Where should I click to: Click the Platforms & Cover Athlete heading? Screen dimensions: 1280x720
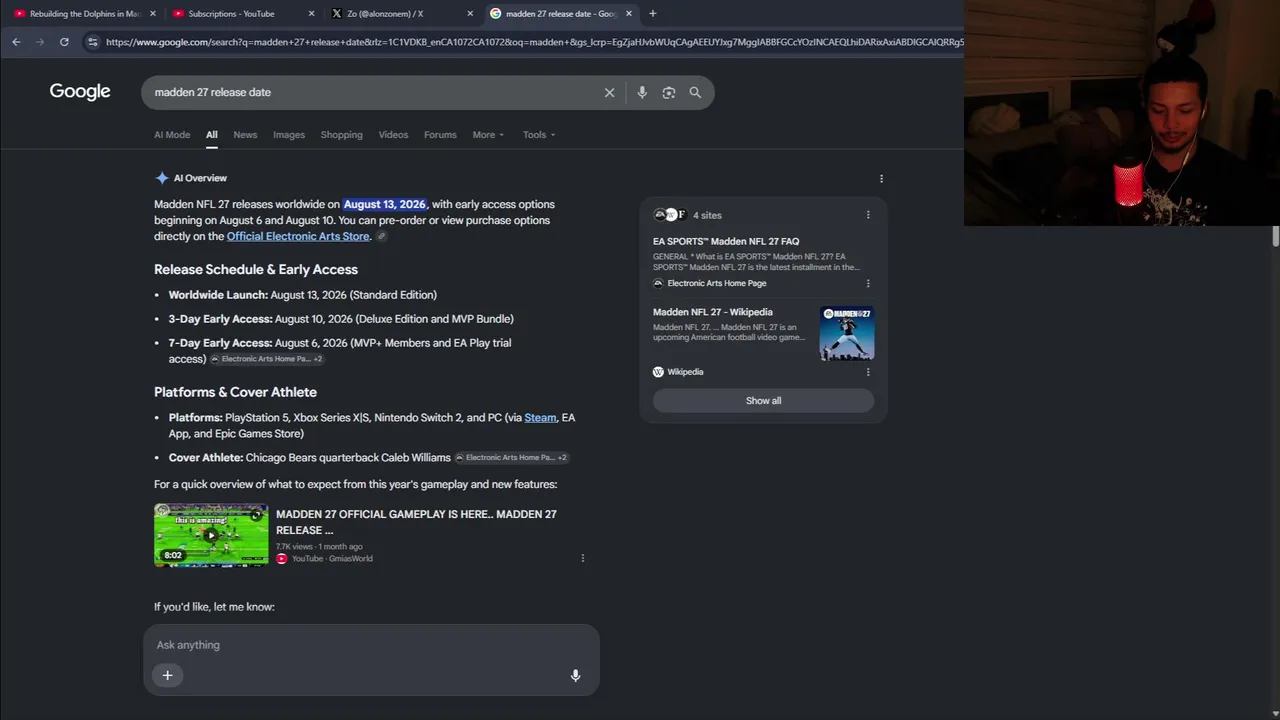coord(235,392)
